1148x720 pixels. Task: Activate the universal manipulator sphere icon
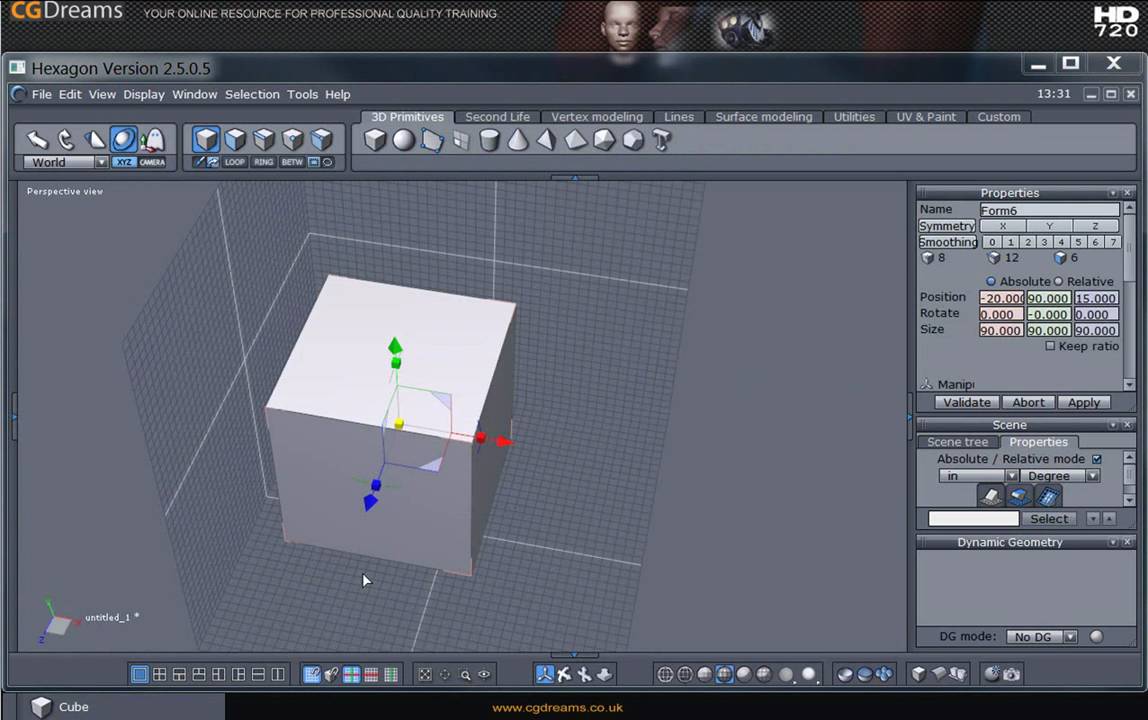pyautogui.click(x=124, y=139)
